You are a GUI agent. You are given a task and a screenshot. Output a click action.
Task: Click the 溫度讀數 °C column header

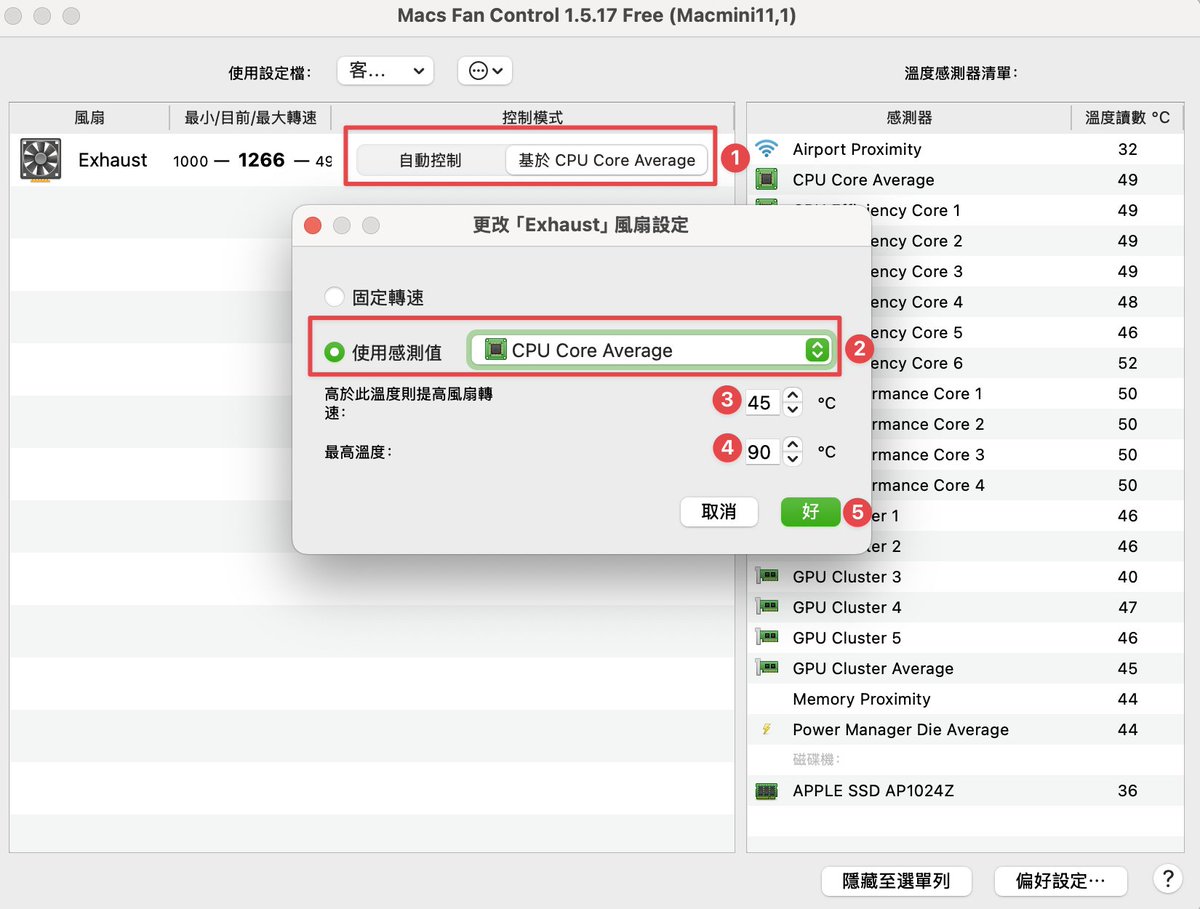click(x=1127, y=118)
